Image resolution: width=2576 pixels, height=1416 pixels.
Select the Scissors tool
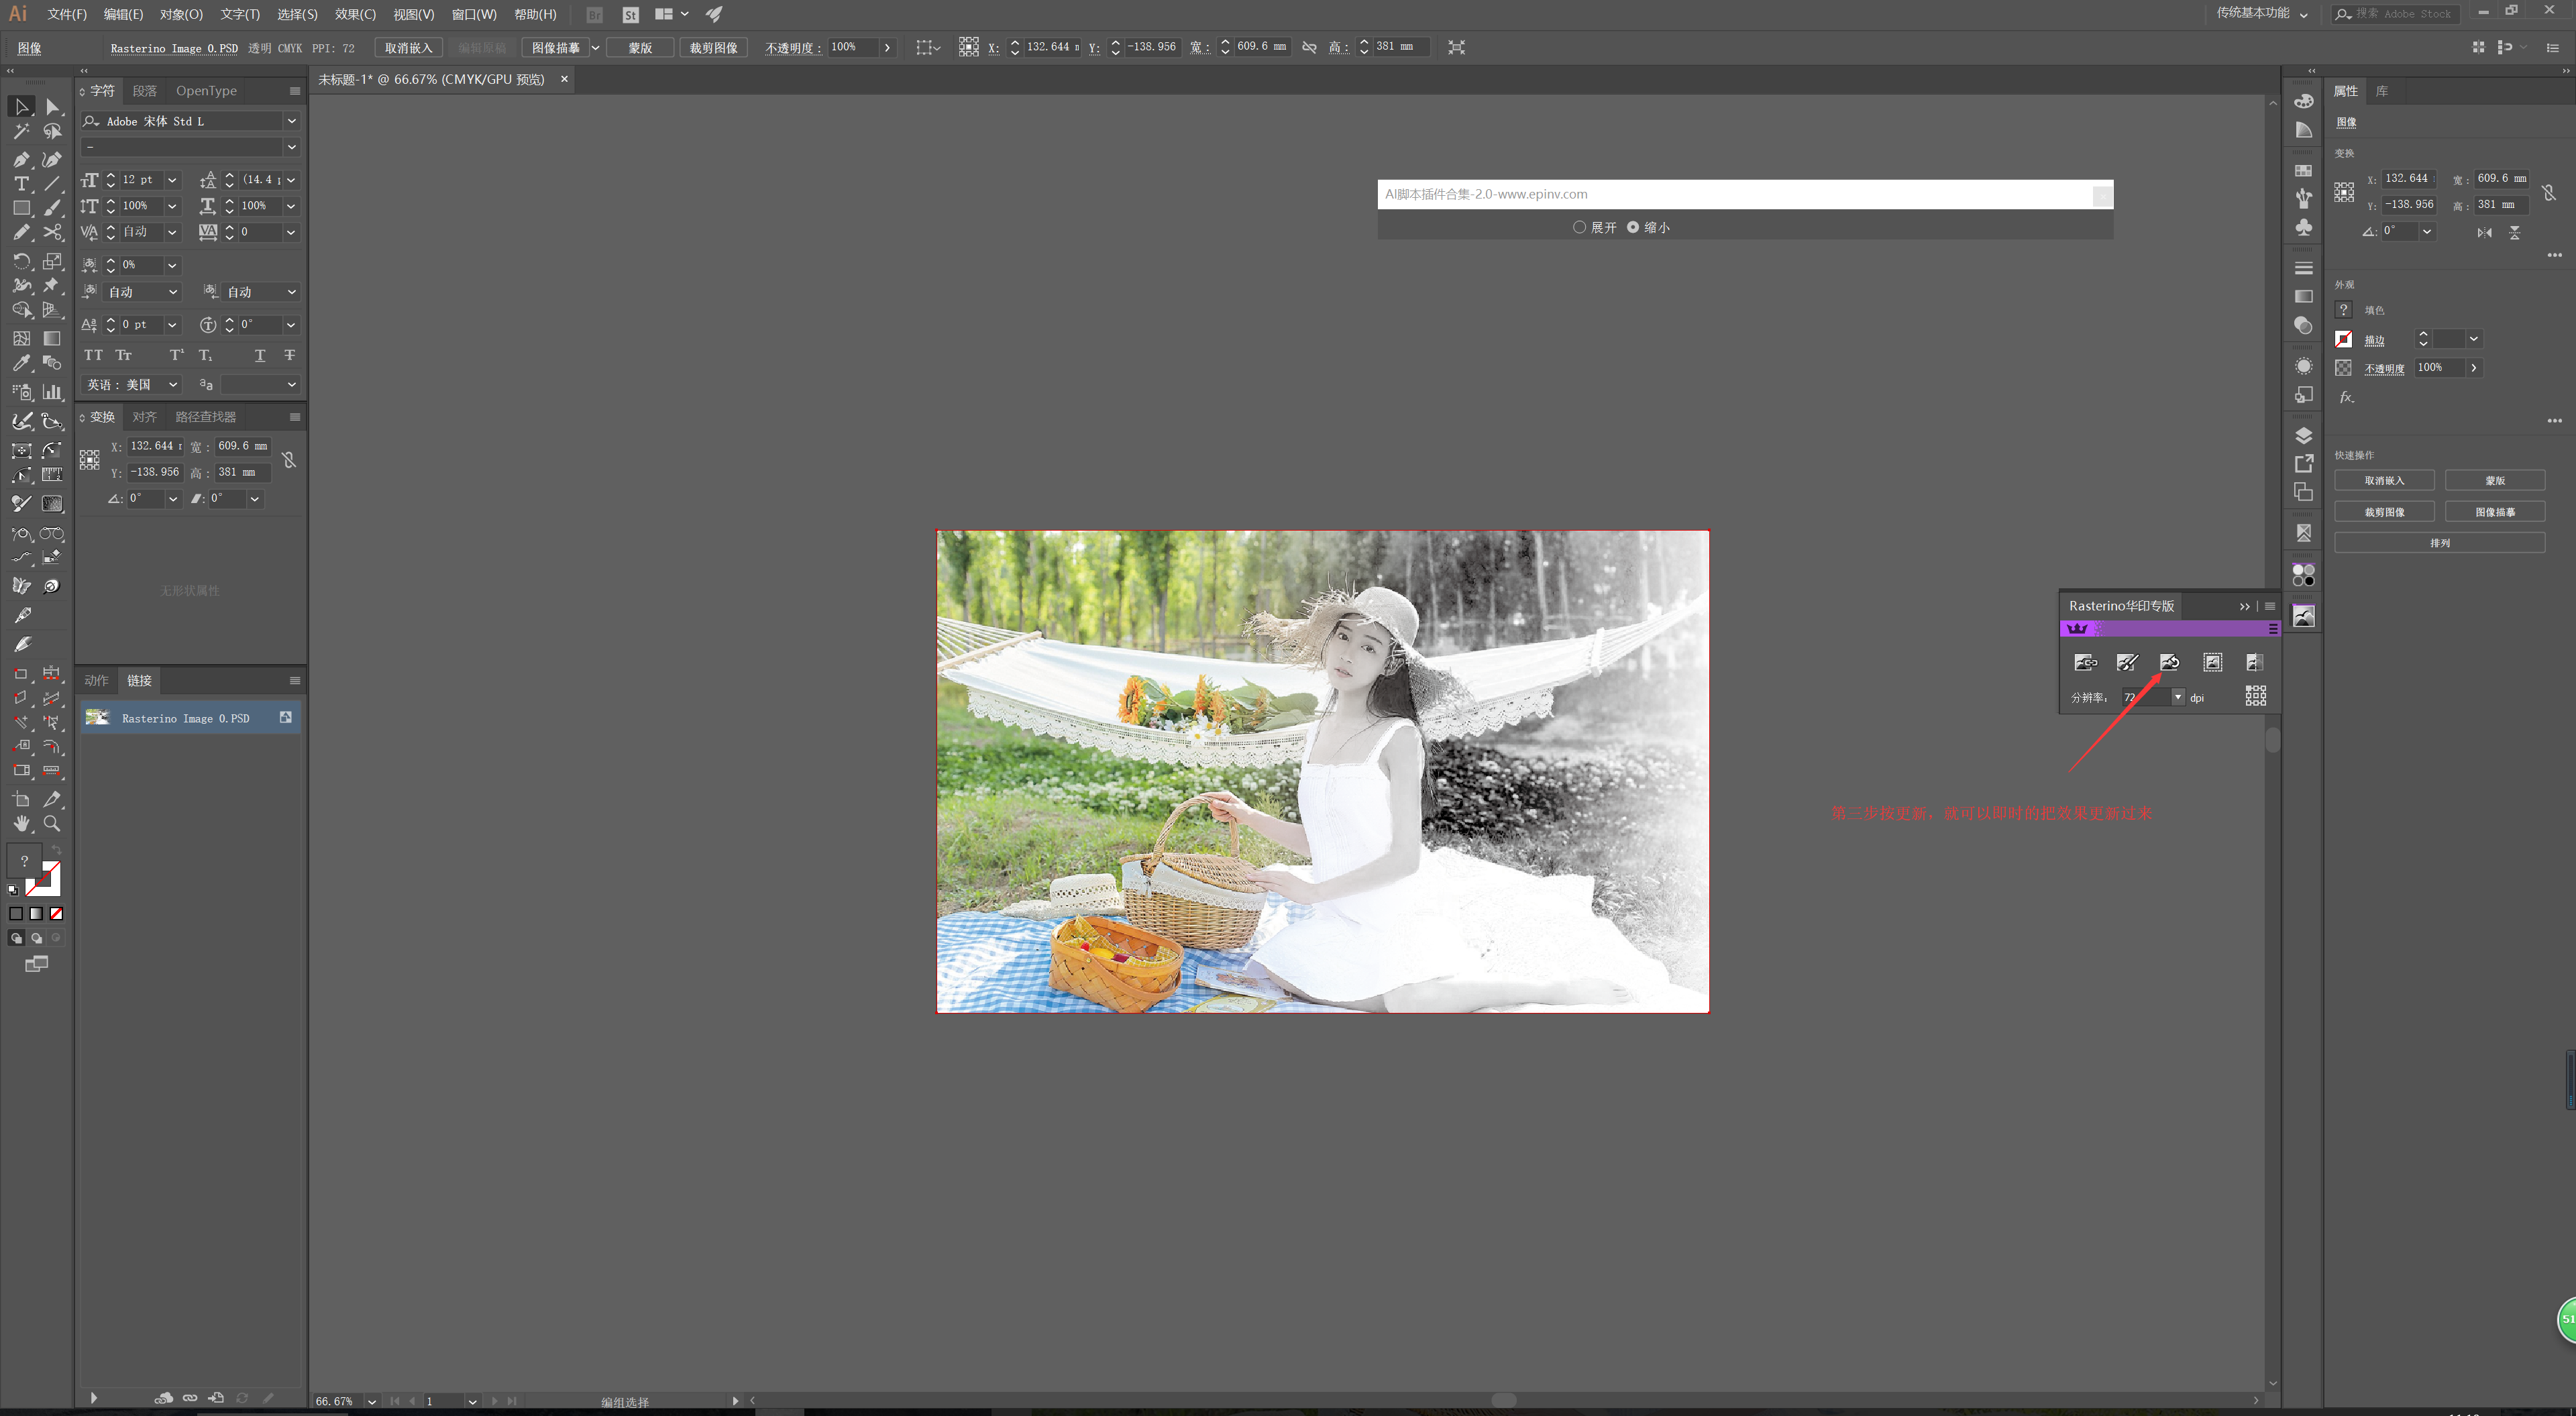[x=52, y=233]
